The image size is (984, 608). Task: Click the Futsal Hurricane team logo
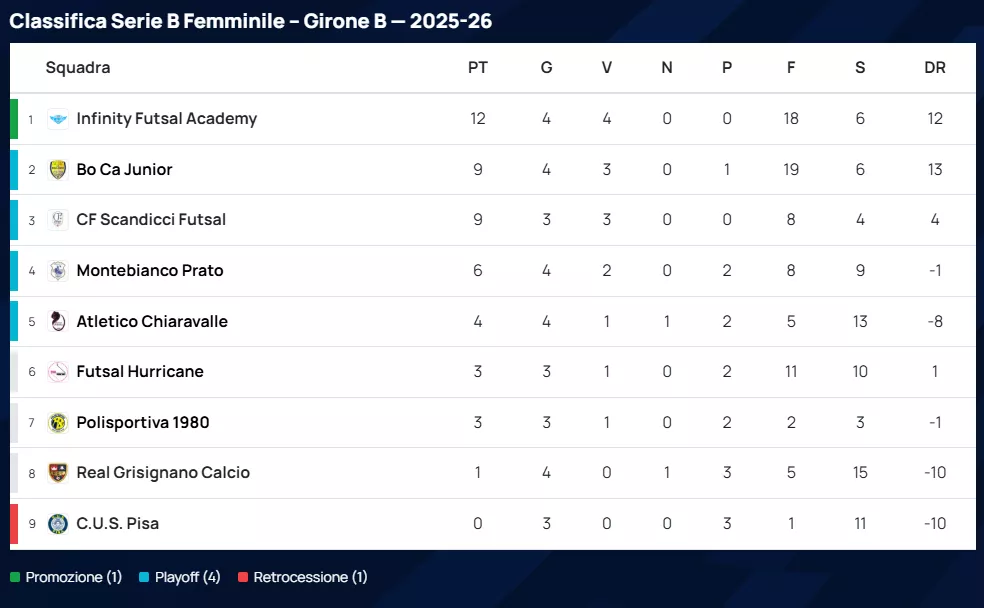(x=58, y=372)
